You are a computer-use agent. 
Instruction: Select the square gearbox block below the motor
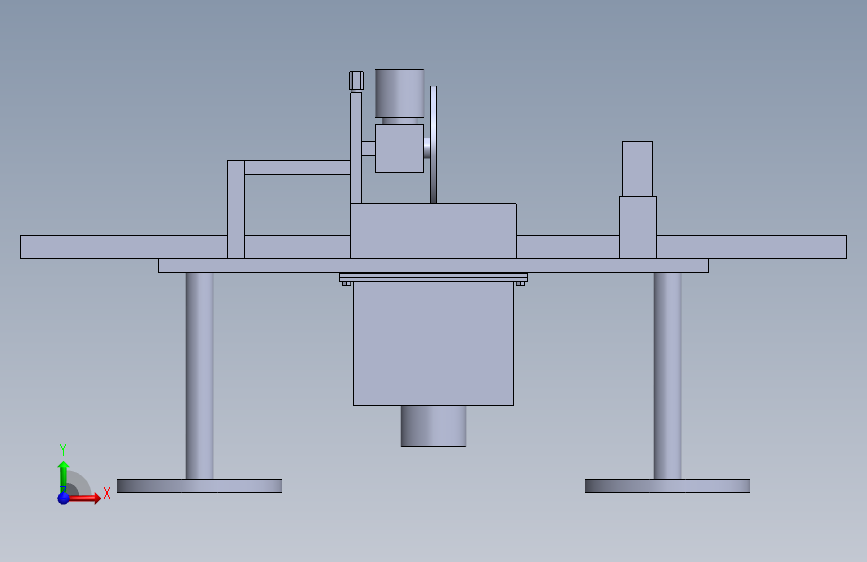(x=399, y=148)
